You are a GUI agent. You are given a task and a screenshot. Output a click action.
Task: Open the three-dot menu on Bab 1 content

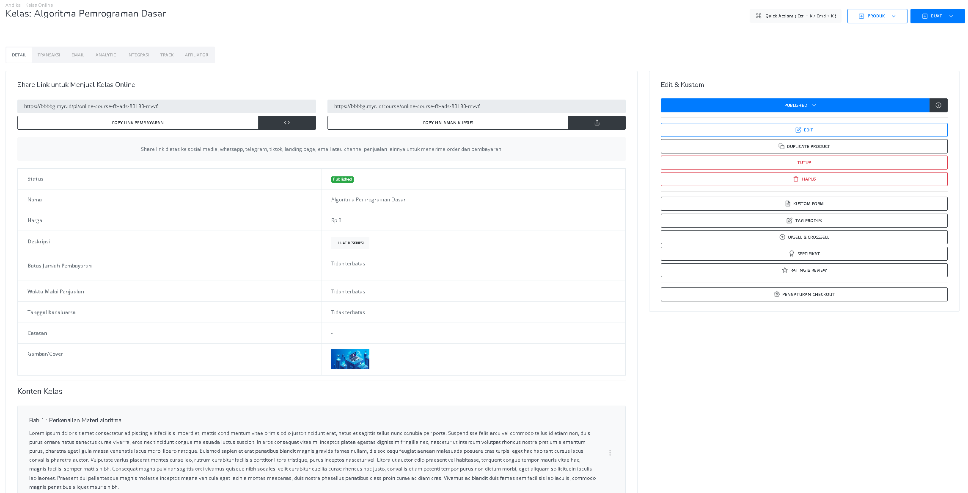click(610, 452)
